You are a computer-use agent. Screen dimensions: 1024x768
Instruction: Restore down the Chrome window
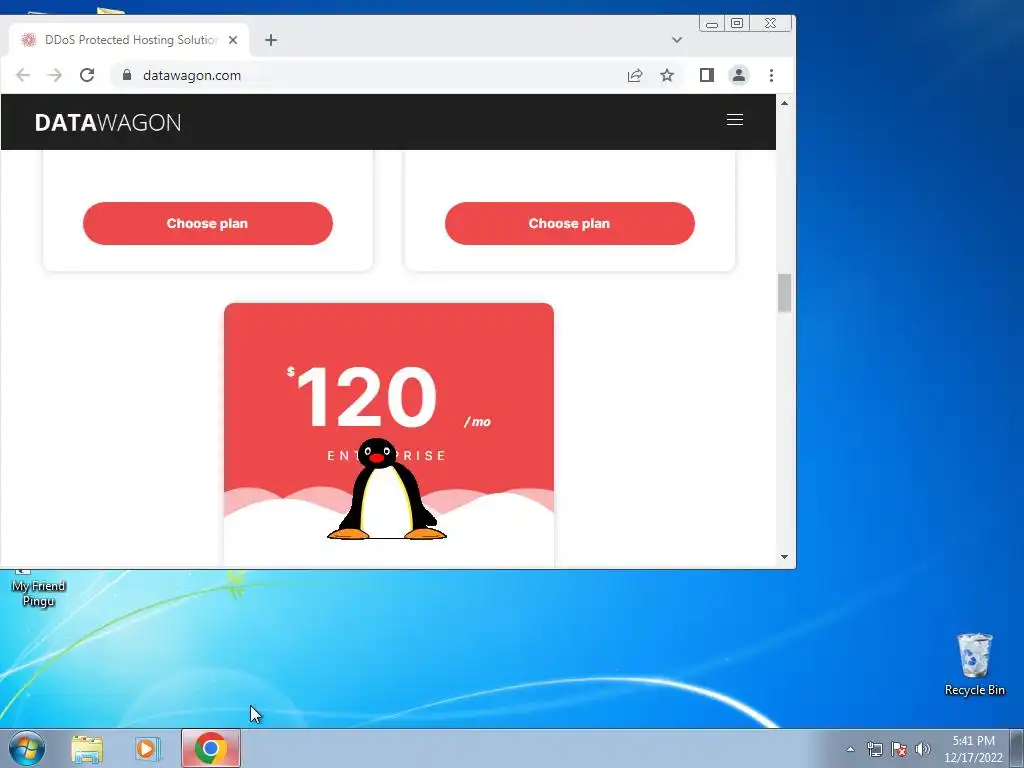tap(737, 24)
